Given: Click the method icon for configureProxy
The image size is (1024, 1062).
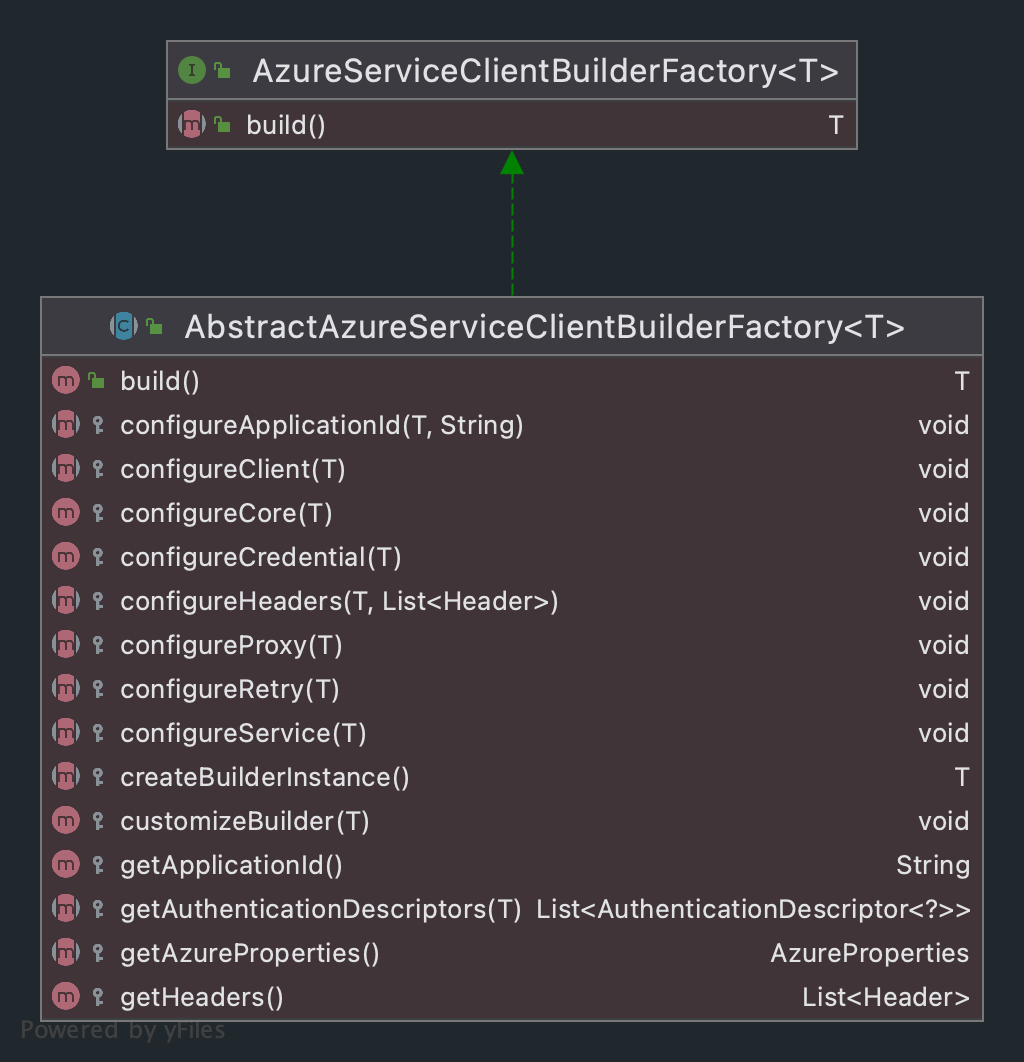Looking at the screenshot, I should pyautogui.click(x=66, y=645).
